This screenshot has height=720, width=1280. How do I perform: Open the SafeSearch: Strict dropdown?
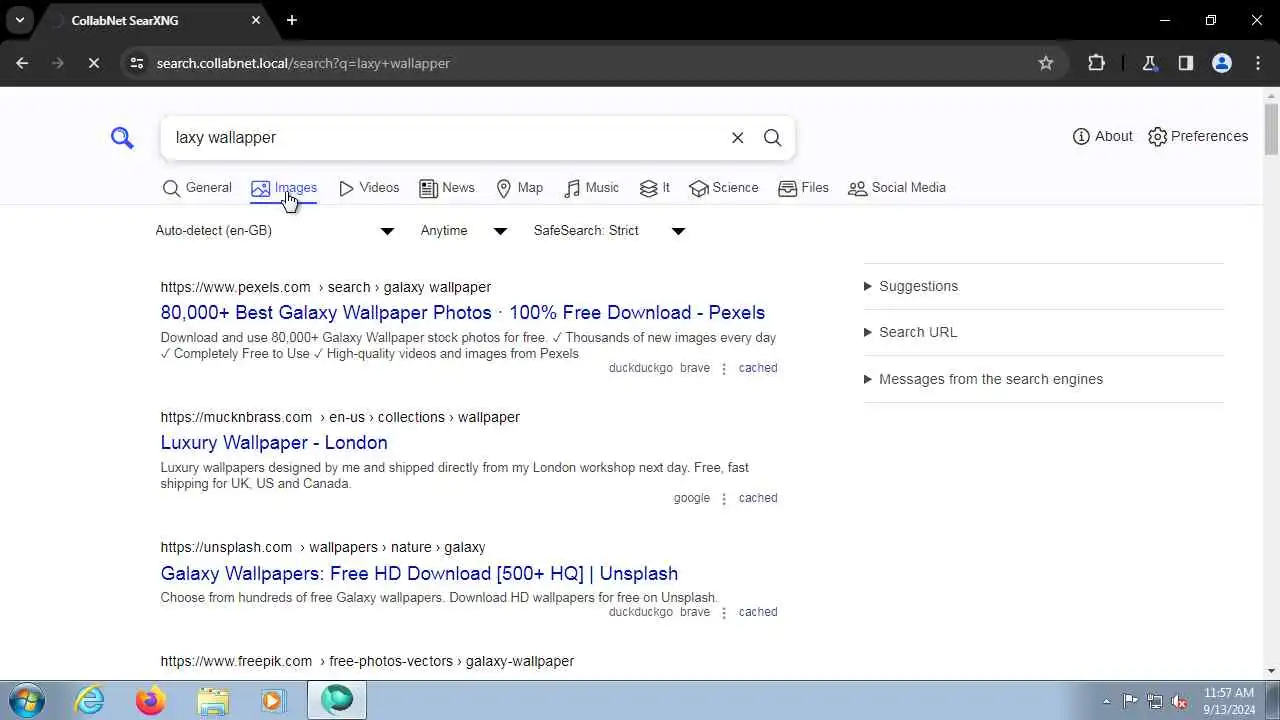point(609,231)
